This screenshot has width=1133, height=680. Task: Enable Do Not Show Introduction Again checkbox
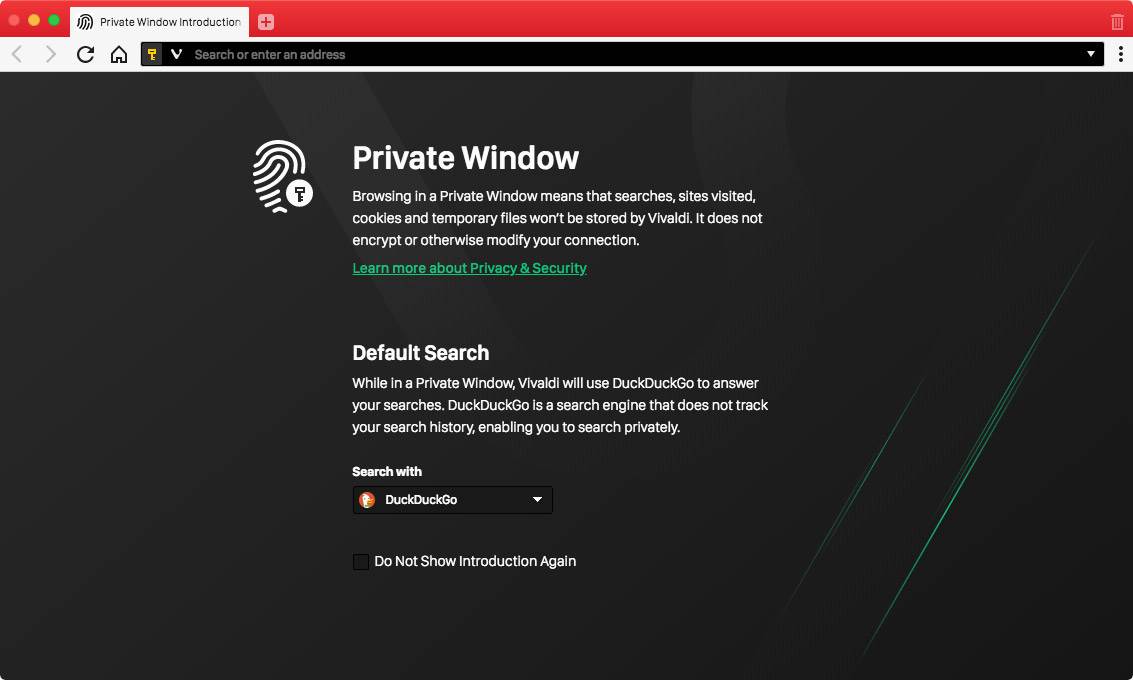click(361, 562)
